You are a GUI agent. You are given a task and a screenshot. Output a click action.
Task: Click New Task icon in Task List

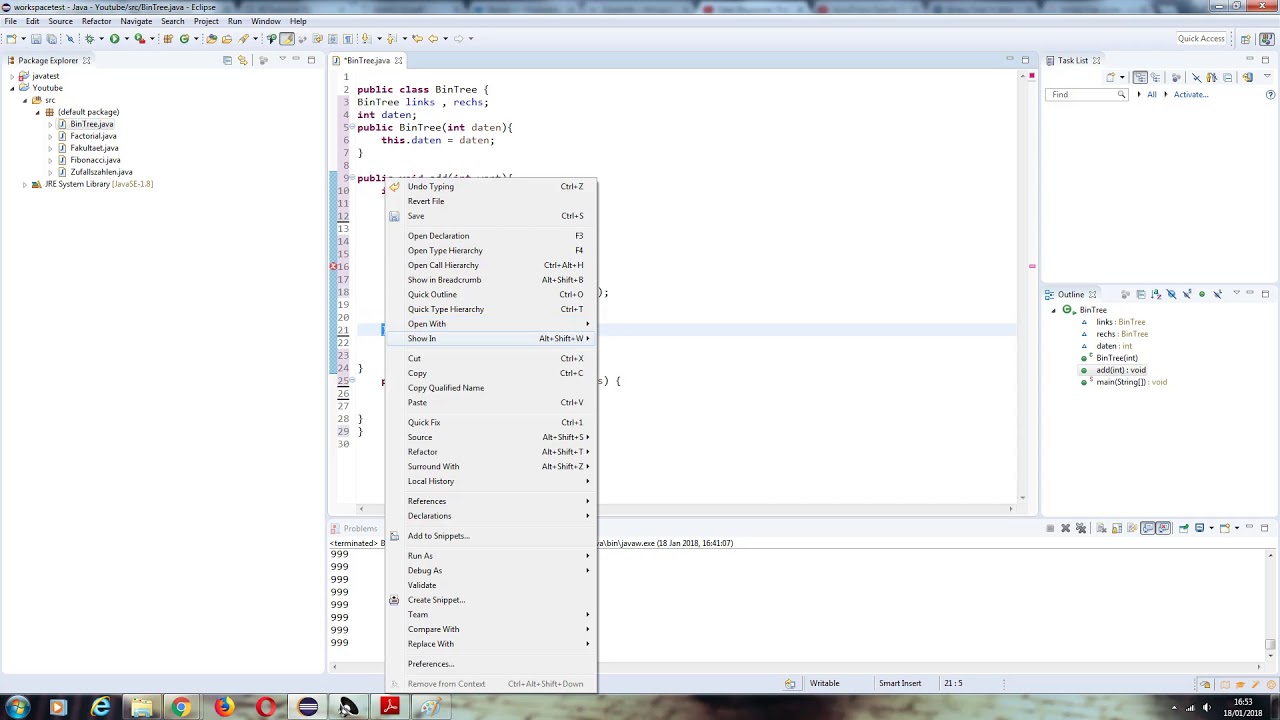[1110, 77]
